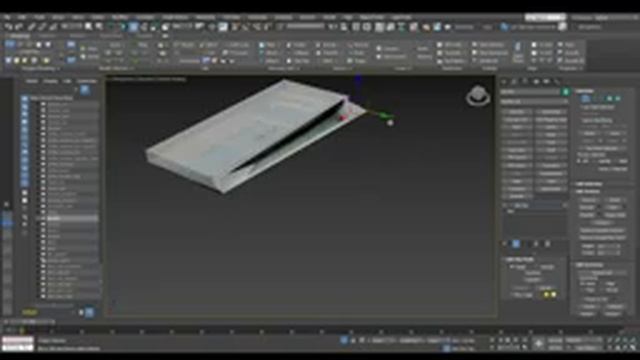Activate the Select and Scale tool

(x=154, y=27)
